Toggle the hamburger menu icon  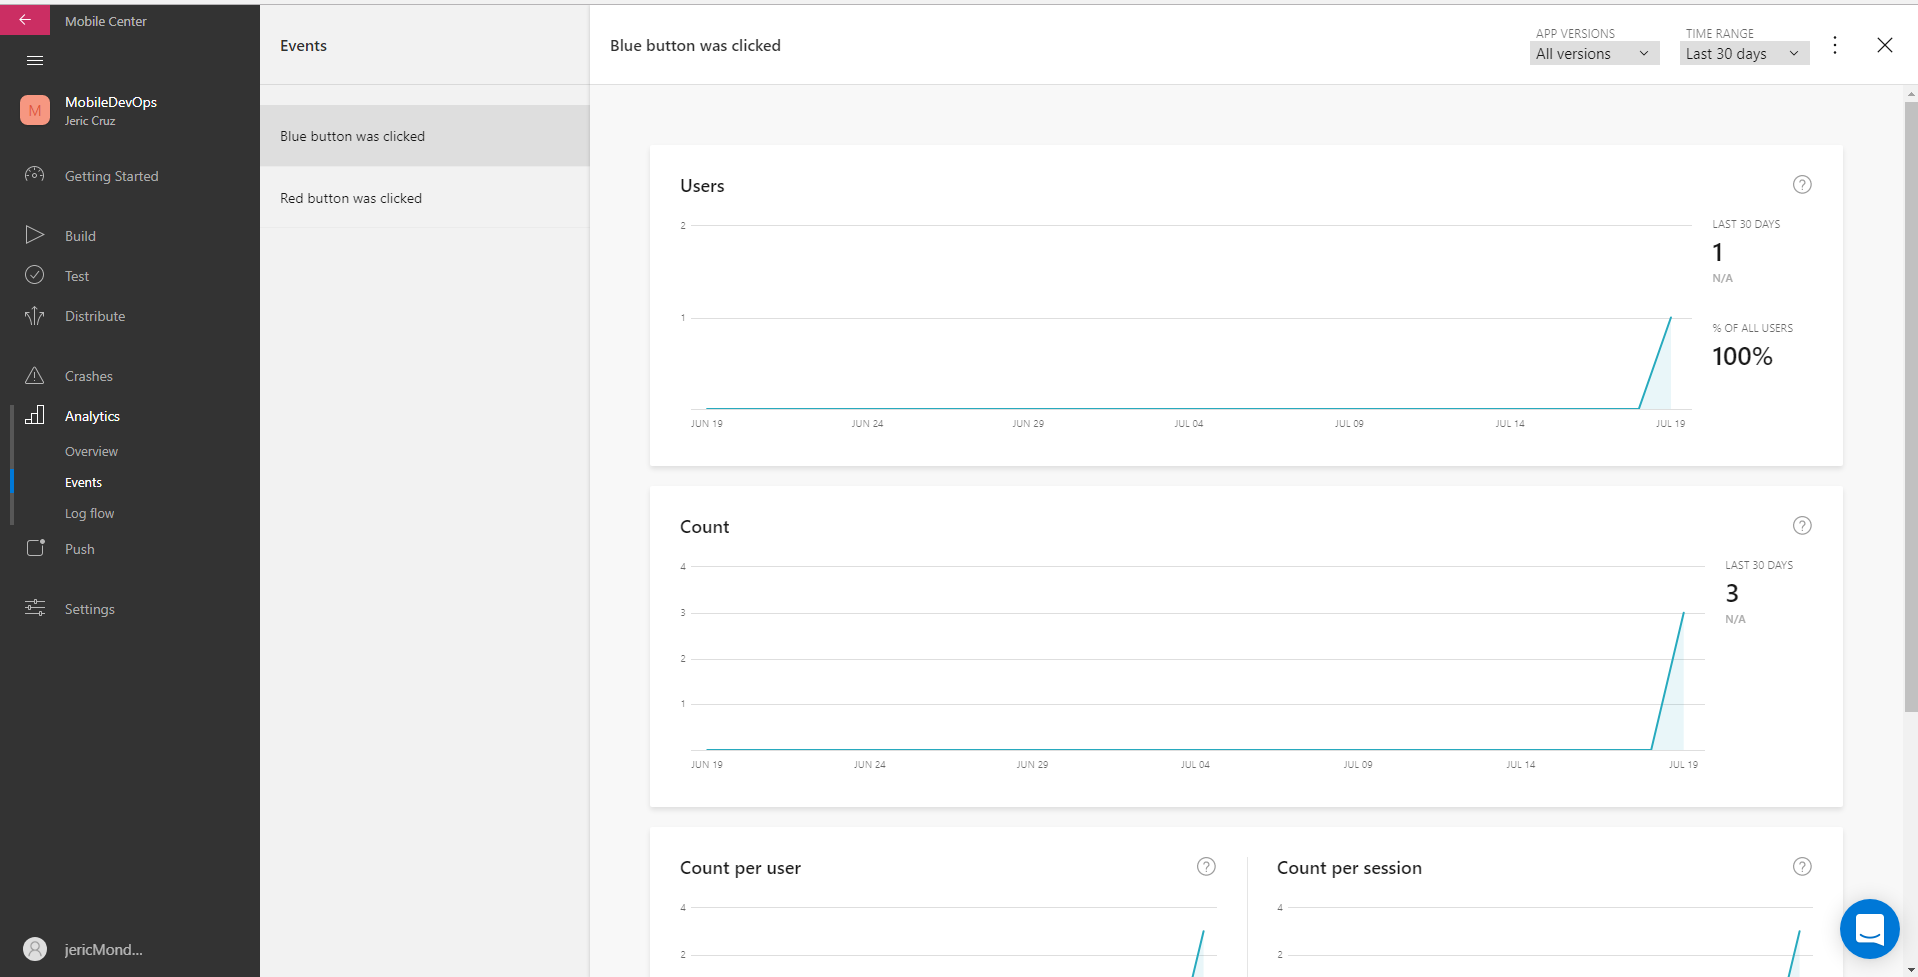(35, 61)
